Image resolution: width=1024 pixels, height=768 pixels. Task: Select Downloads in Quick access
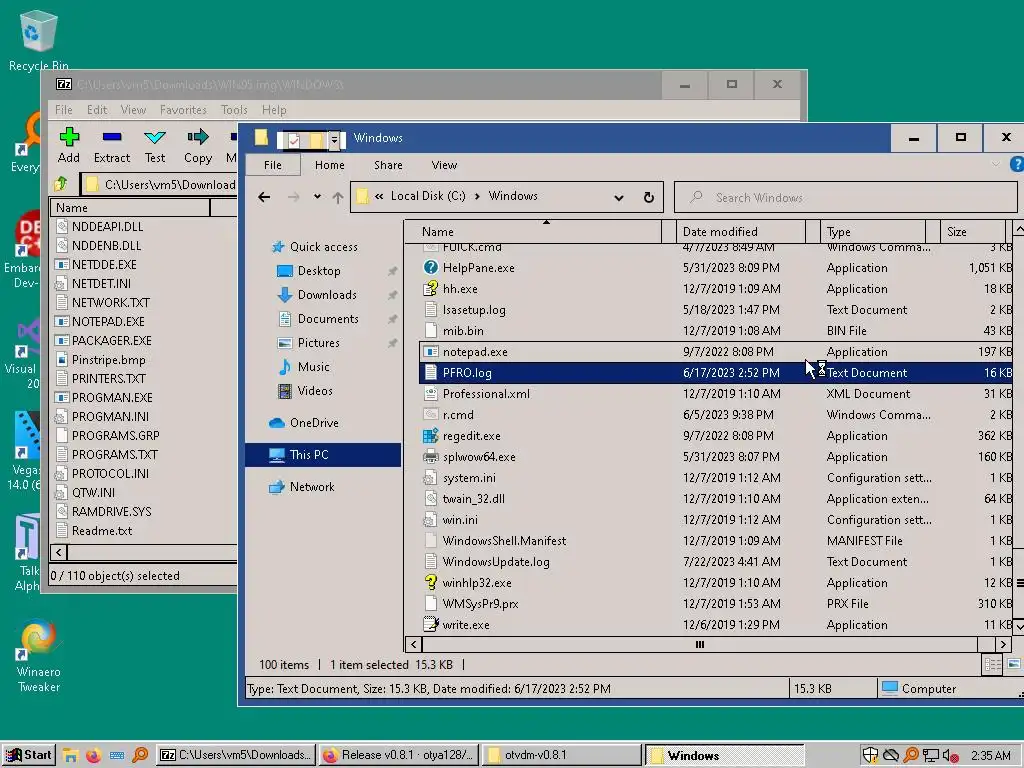coord(327,295)
